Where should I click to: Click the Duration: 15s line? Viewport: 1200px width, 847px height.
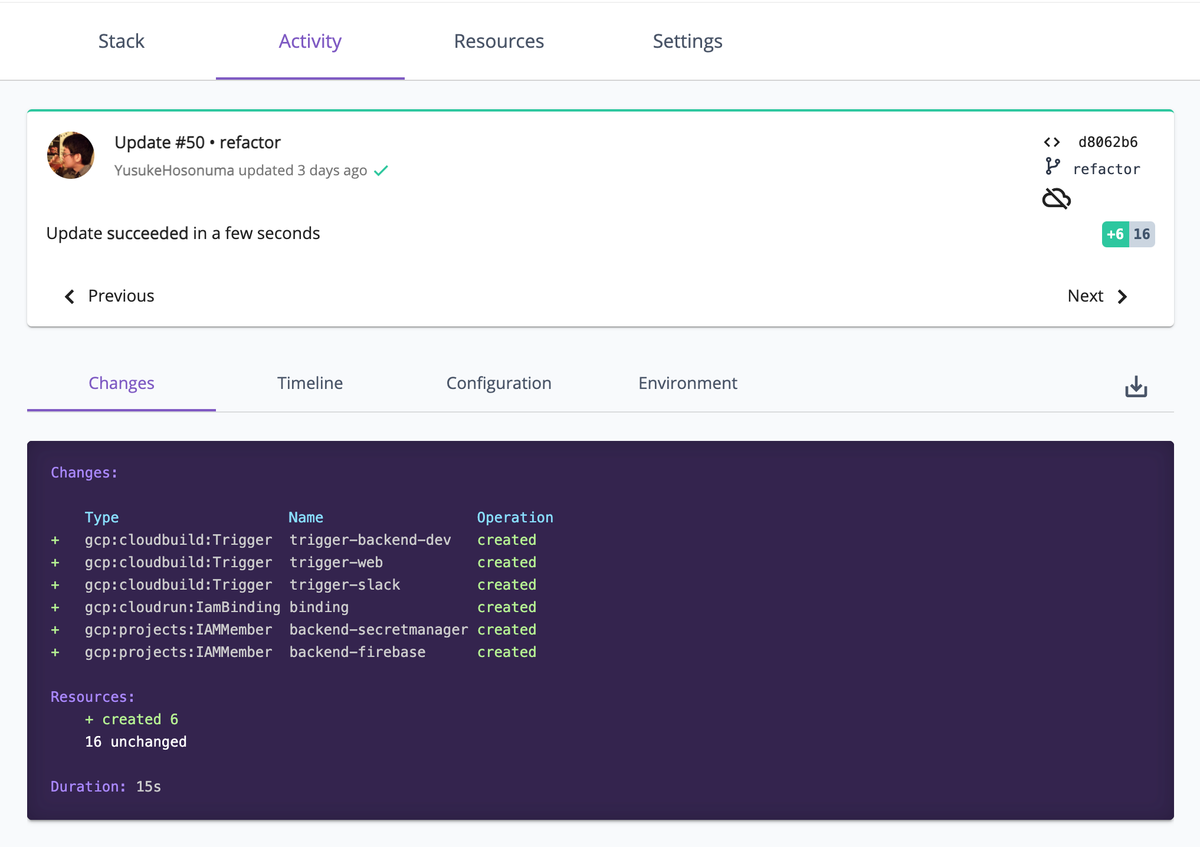pos(106,787)
